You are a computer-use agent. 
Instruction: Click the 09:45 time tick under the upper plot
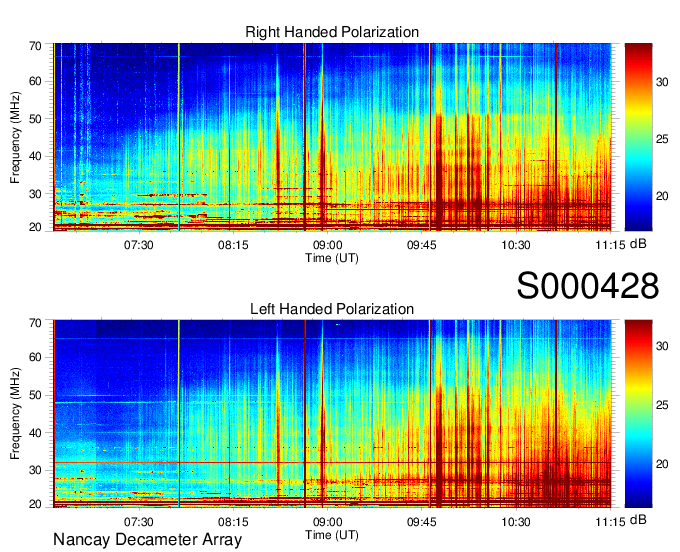point(422,245)
